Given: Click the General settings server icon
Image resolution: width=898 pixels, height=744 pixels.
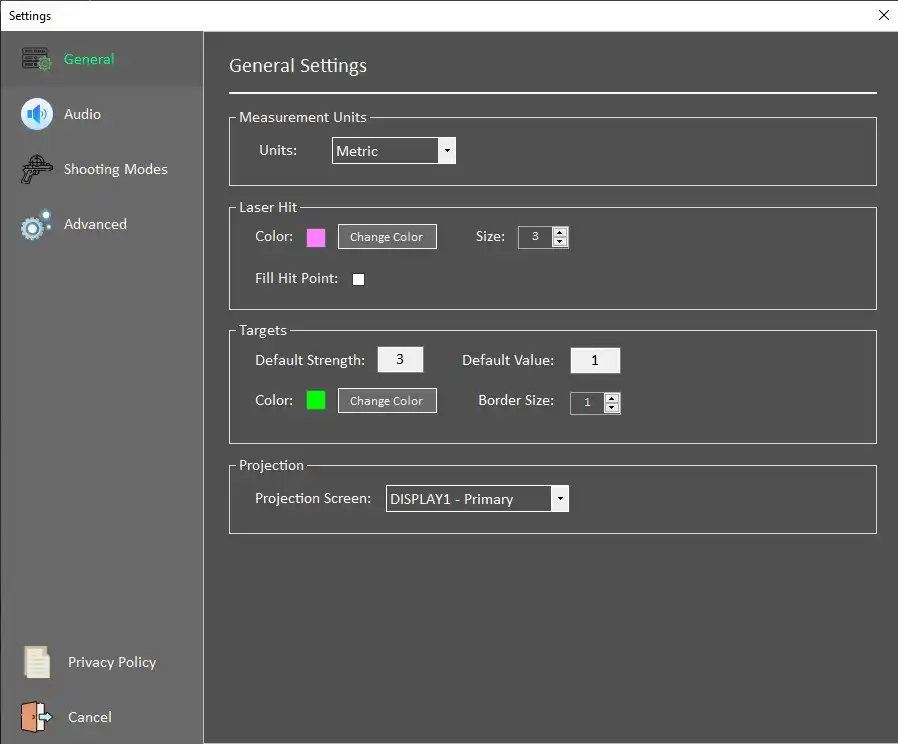Looking at the screenshot, I should pyautogui.click(x=37, y=60).
